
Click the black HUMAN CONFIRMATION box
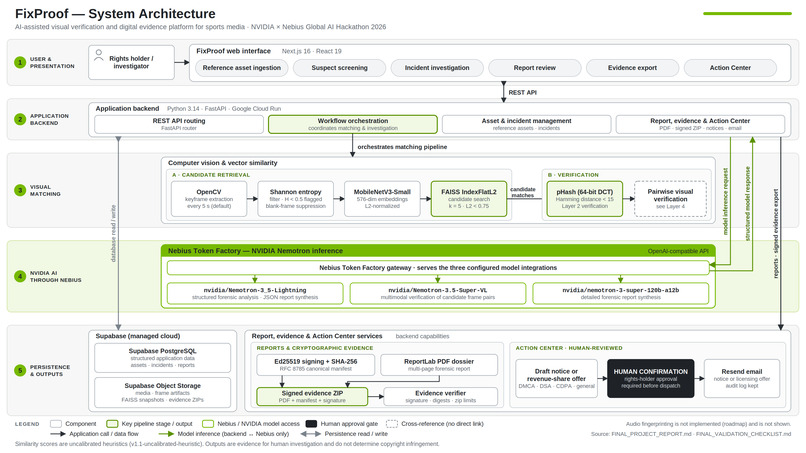[650, 378]
